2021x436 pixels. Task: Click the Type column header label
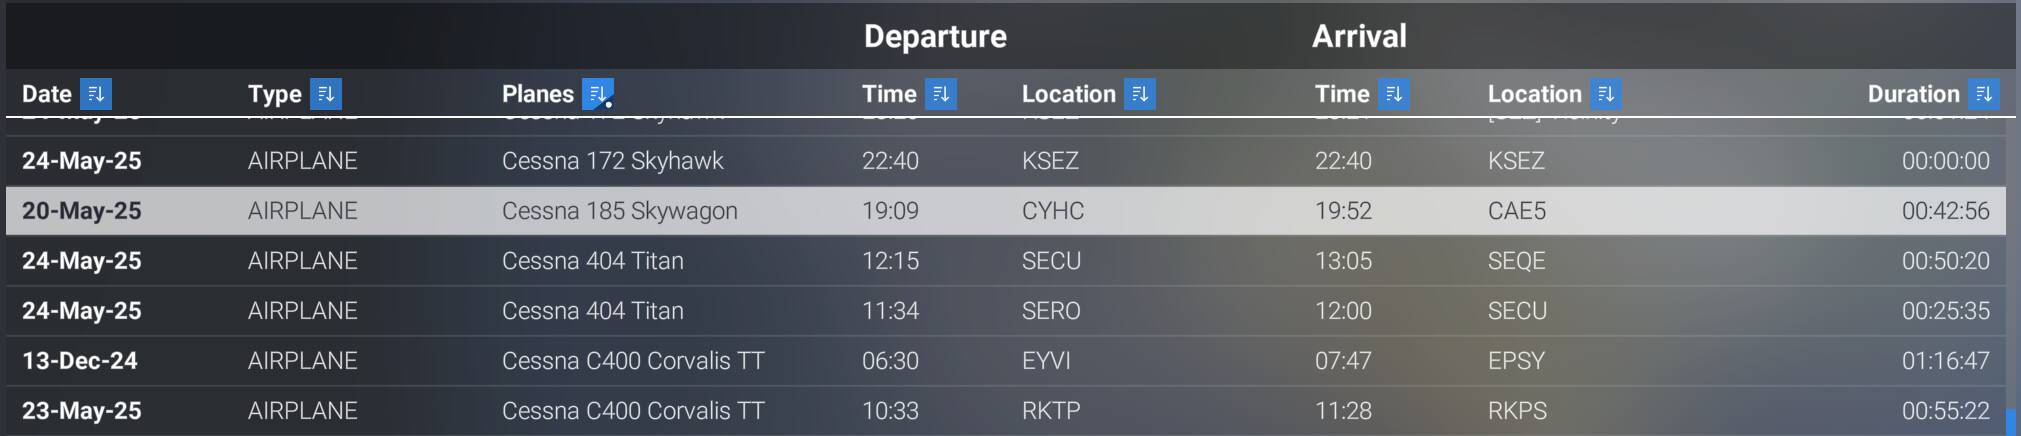point(274,94)
